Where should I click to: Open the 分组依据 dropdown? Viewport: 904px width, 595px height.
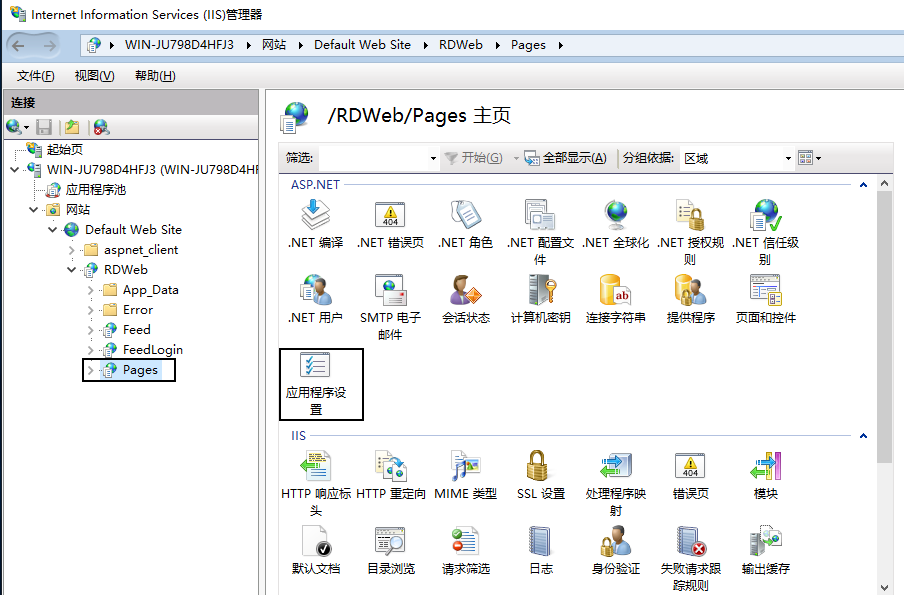(x=734, y=158)
